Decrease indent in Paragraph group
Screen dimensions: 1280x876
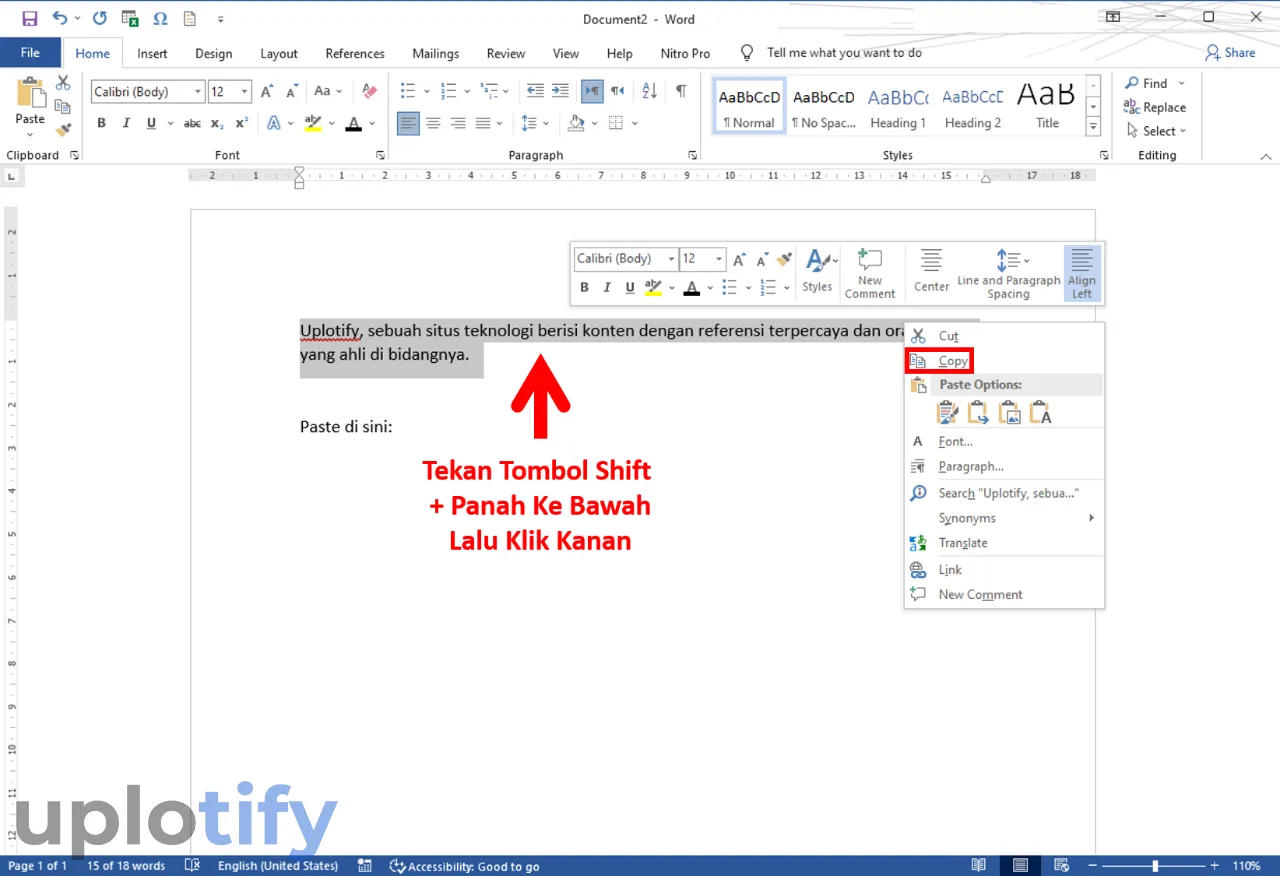point(535,91)
